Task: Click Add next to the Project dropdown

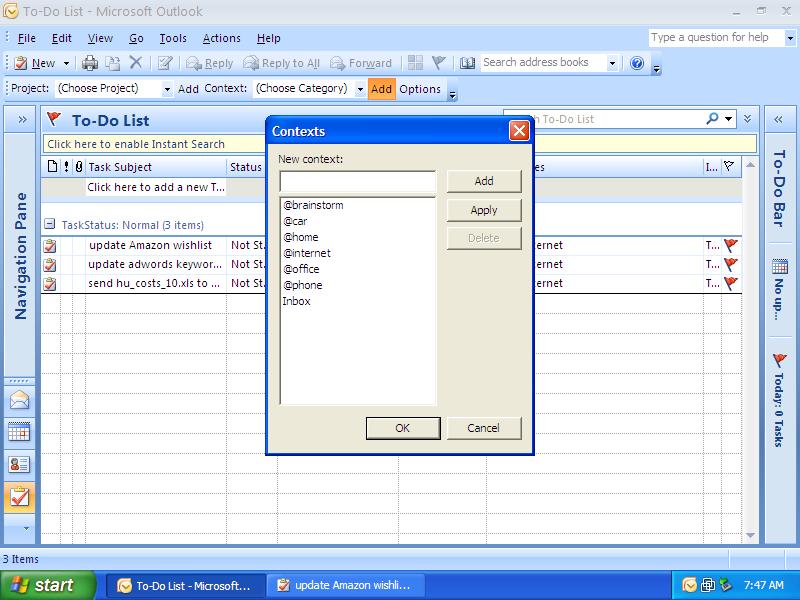Action: 188,89
